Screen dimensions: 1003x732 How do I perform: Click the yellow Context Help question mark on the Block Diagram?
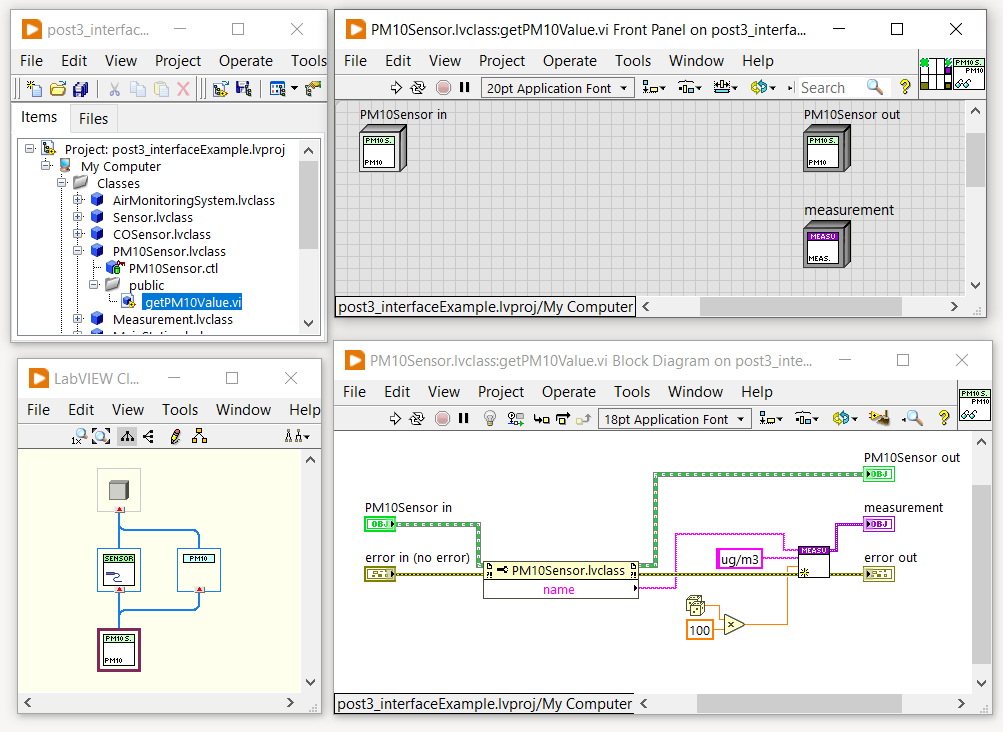coord(943,419)
